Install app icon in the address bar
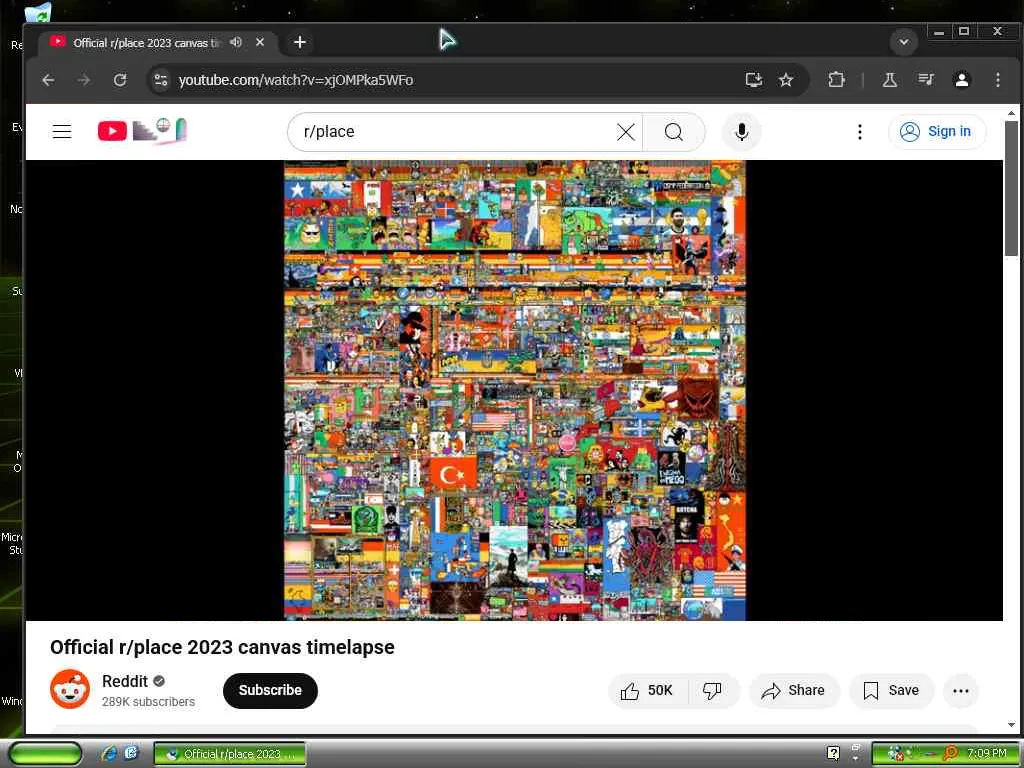Image resolution: width=1024 pixels, height=768 pixels. (754, 80)
